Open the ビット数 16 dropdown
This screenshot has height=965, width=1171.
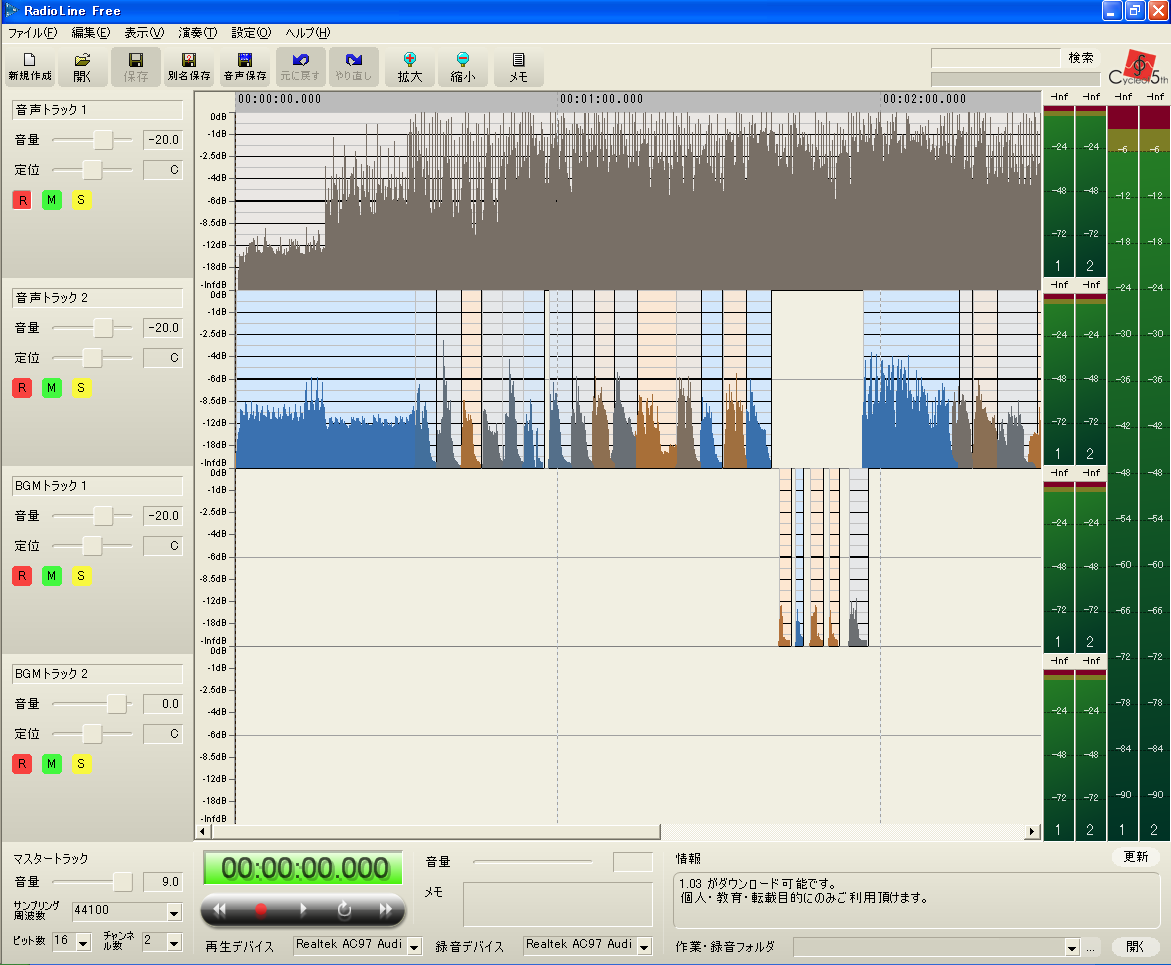(84, 943)
